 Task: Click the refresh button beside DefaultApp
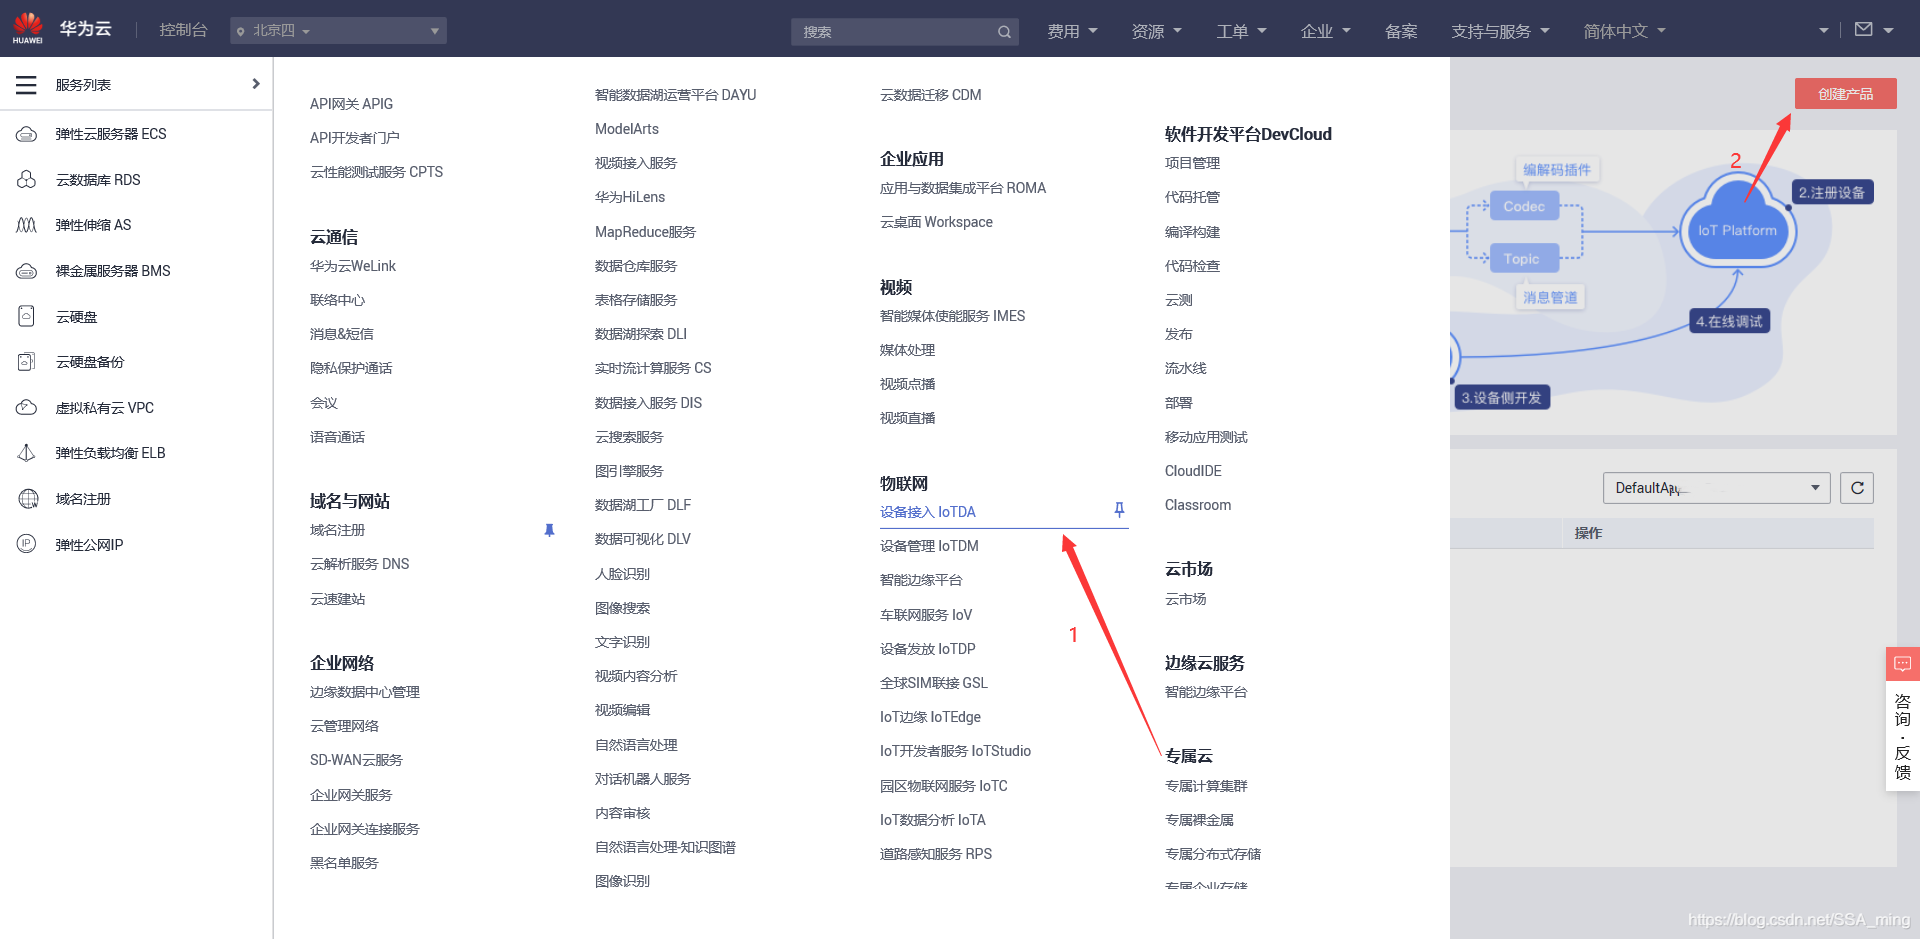pos(1857,488)
